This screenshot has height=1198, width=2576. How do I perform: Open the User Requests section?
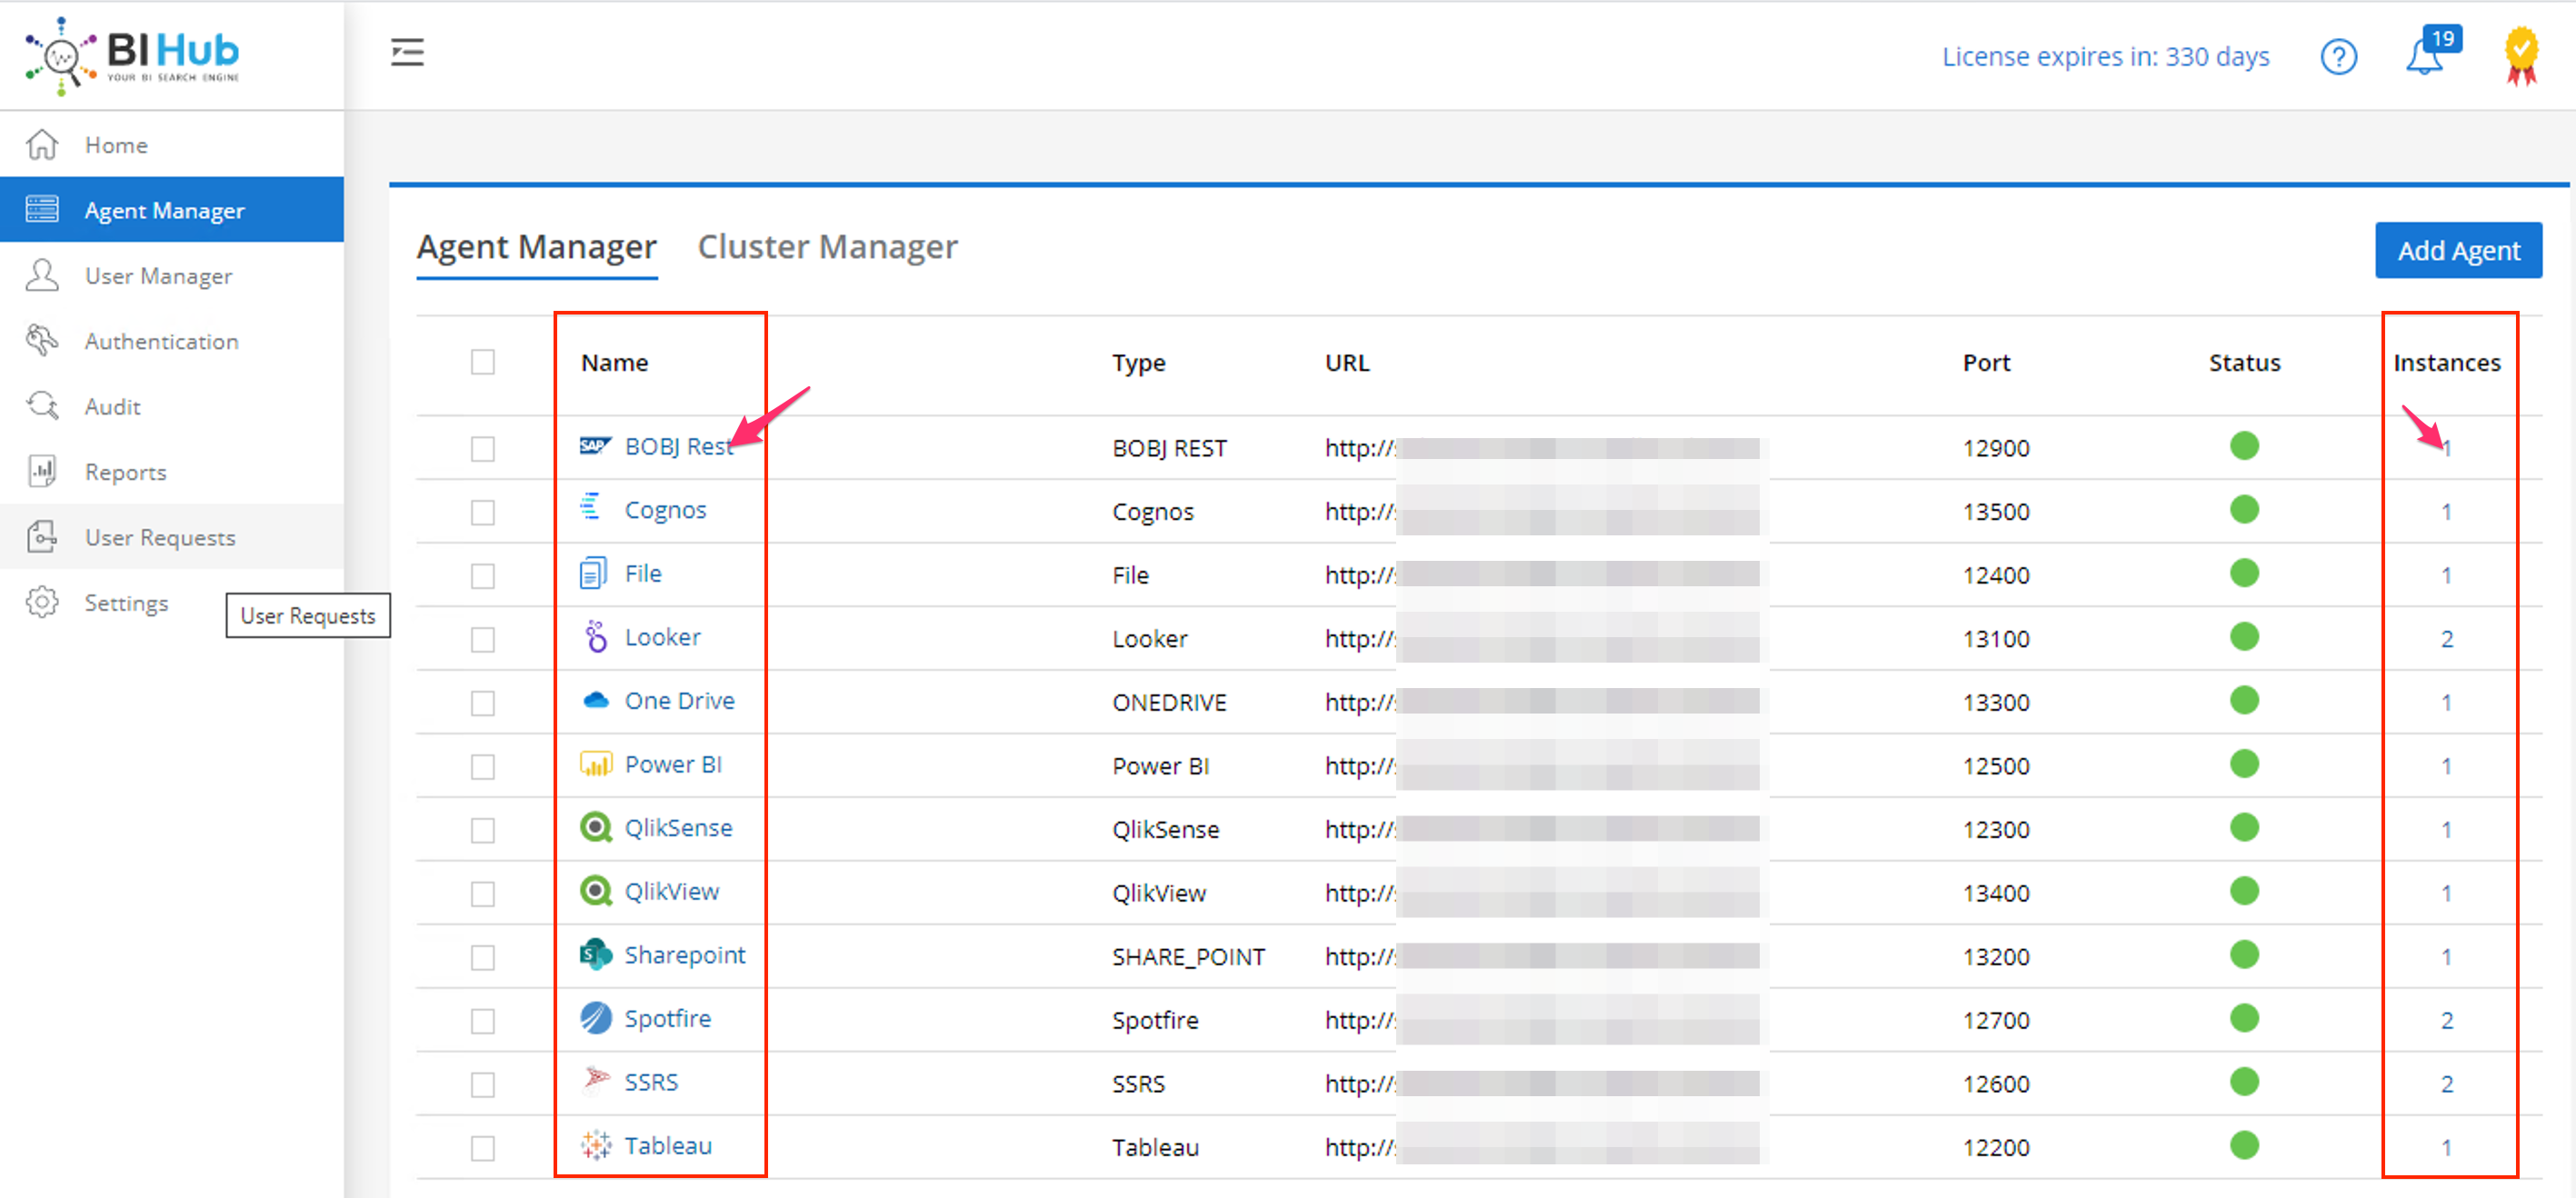159,535
